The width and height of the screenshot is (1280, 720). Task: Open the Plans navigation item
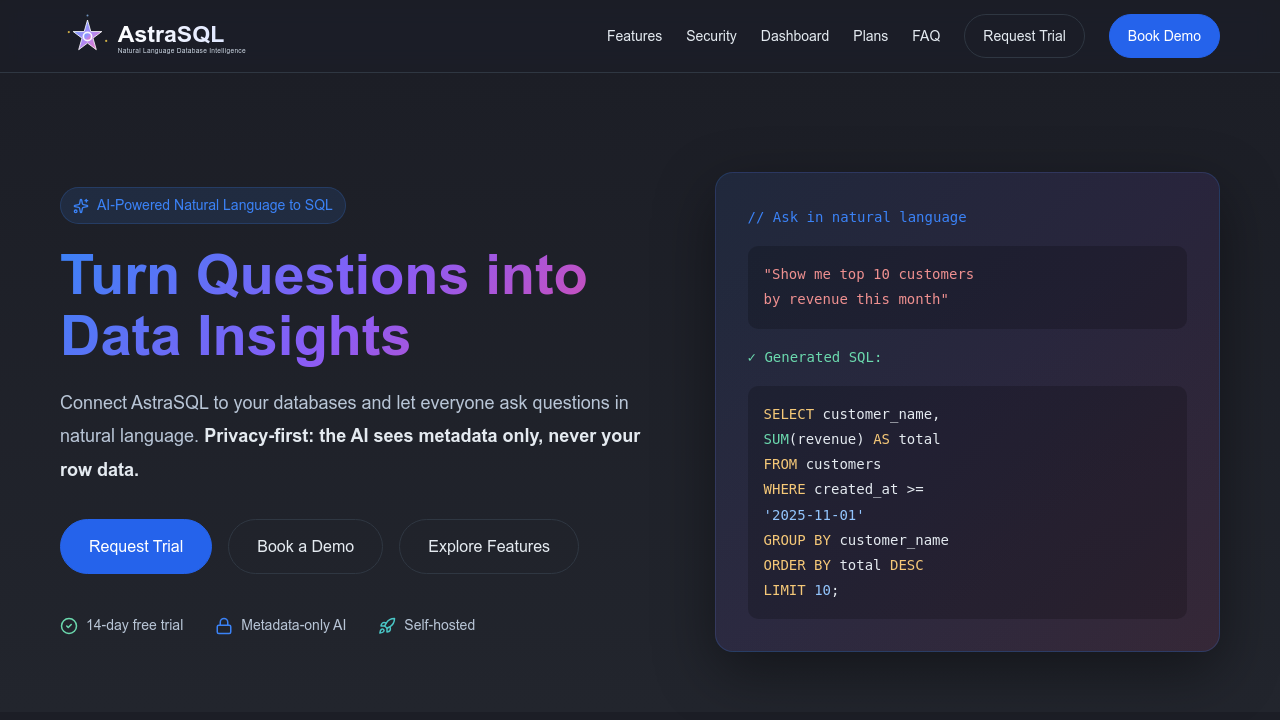click(870, 36)
